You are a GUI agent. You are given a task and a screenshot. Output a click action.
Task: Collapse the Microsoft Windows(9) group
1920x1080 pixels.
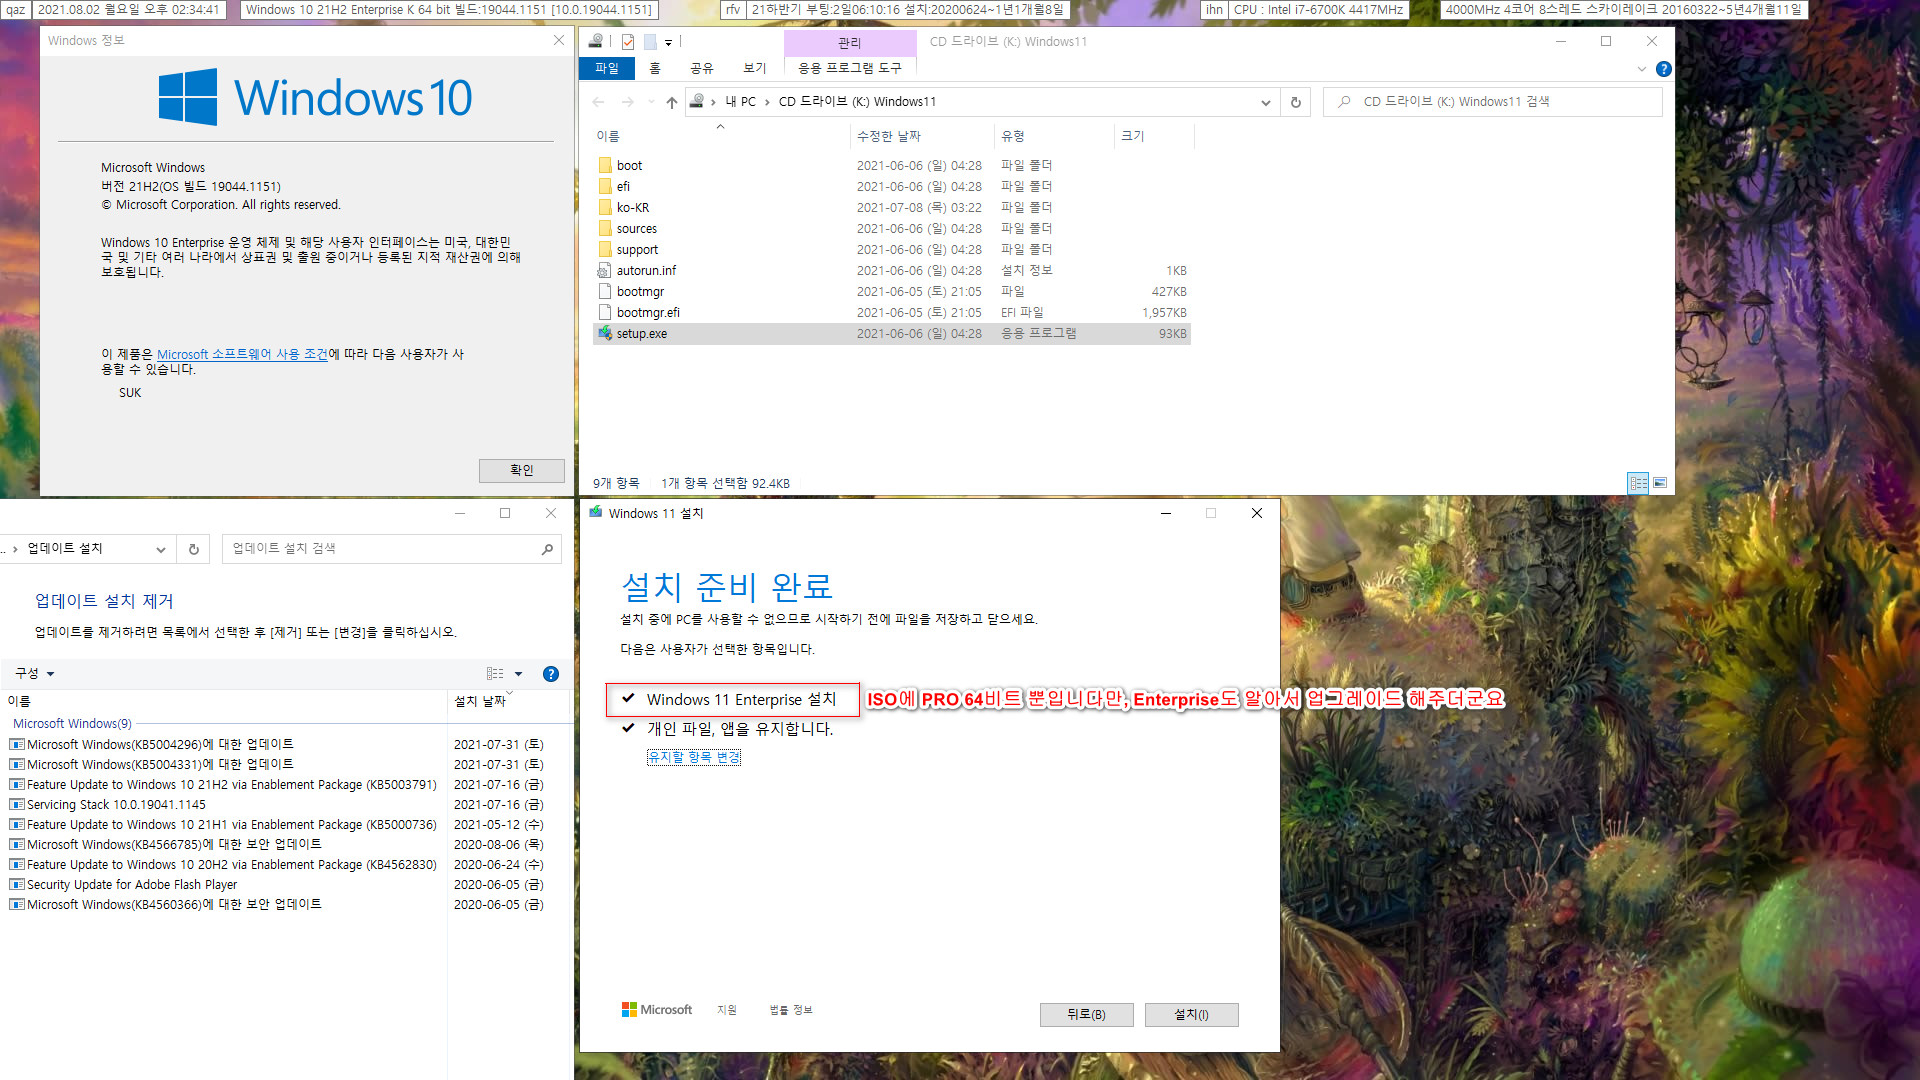click(72, 724)
